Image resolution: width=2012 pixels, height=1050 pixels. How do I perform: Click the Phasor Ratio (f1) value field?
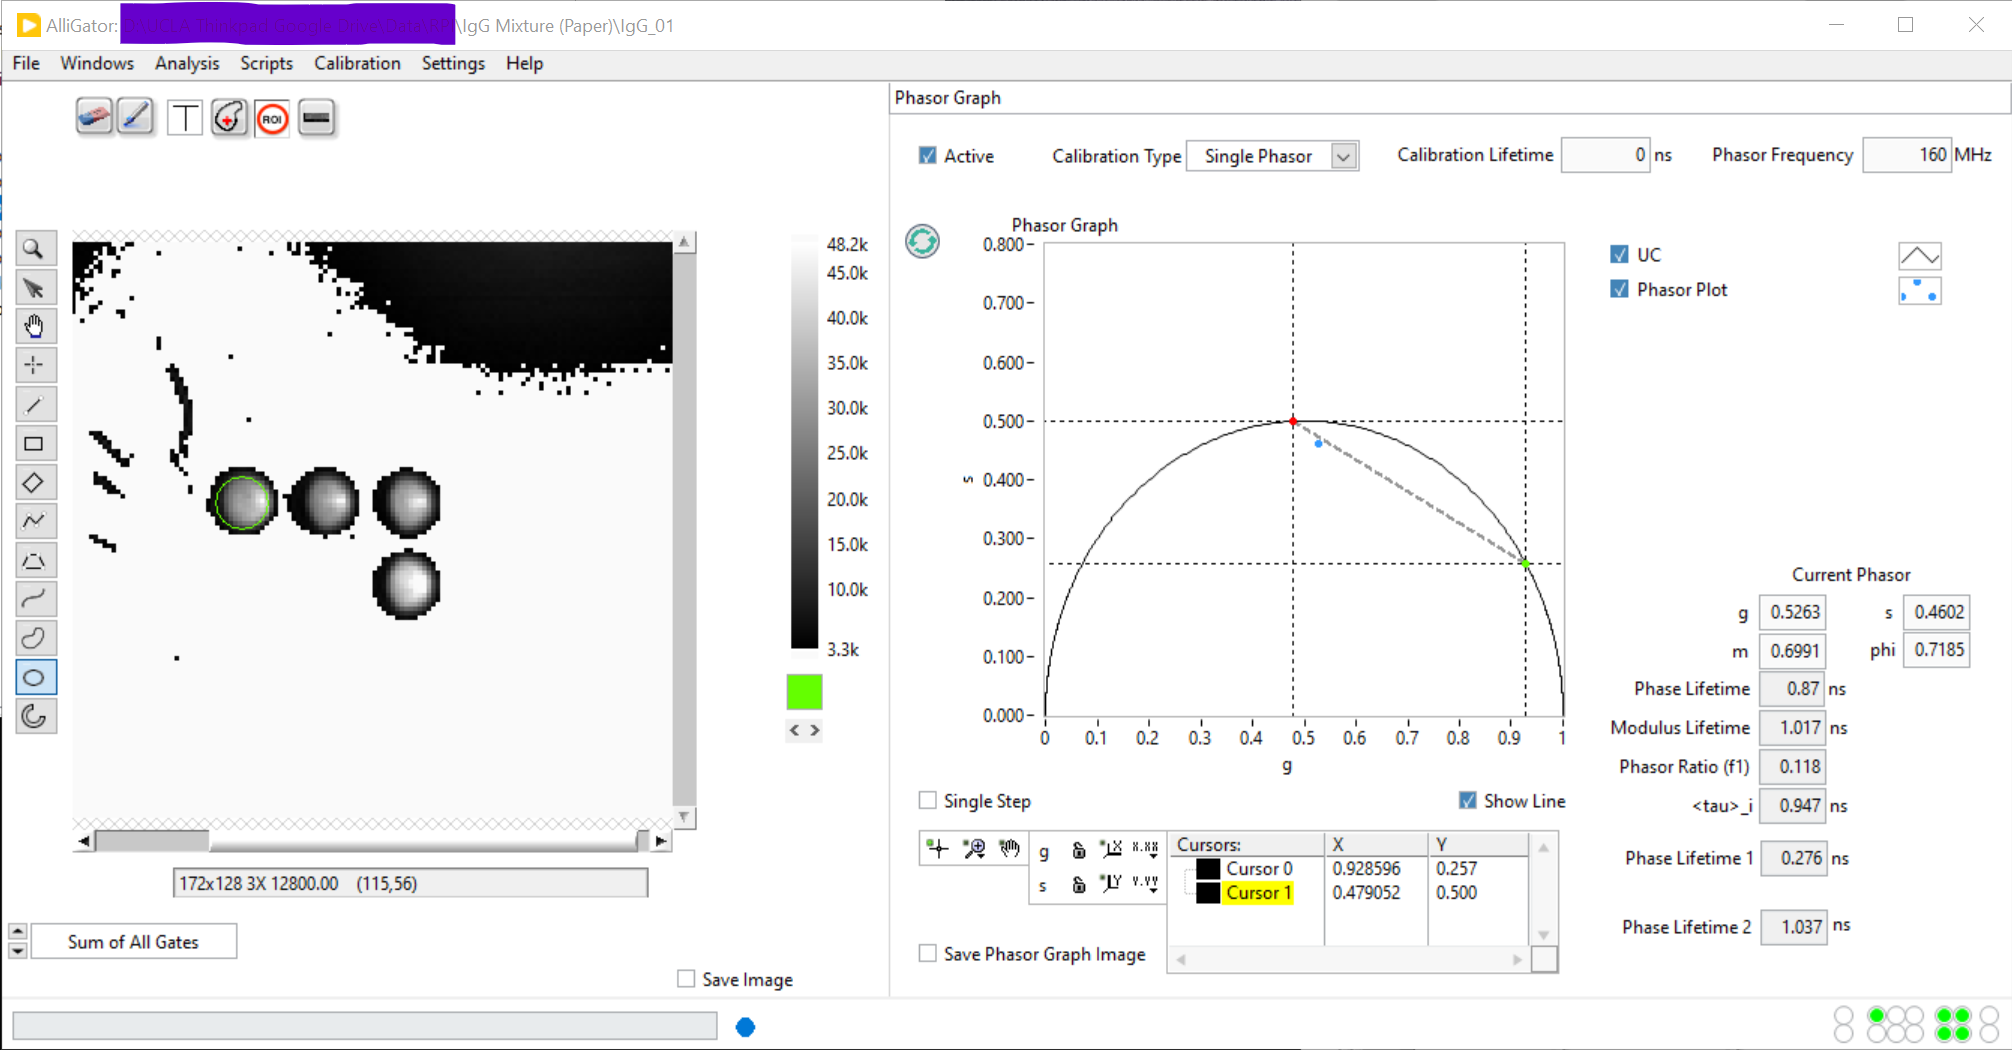(x=1792, y=767)
